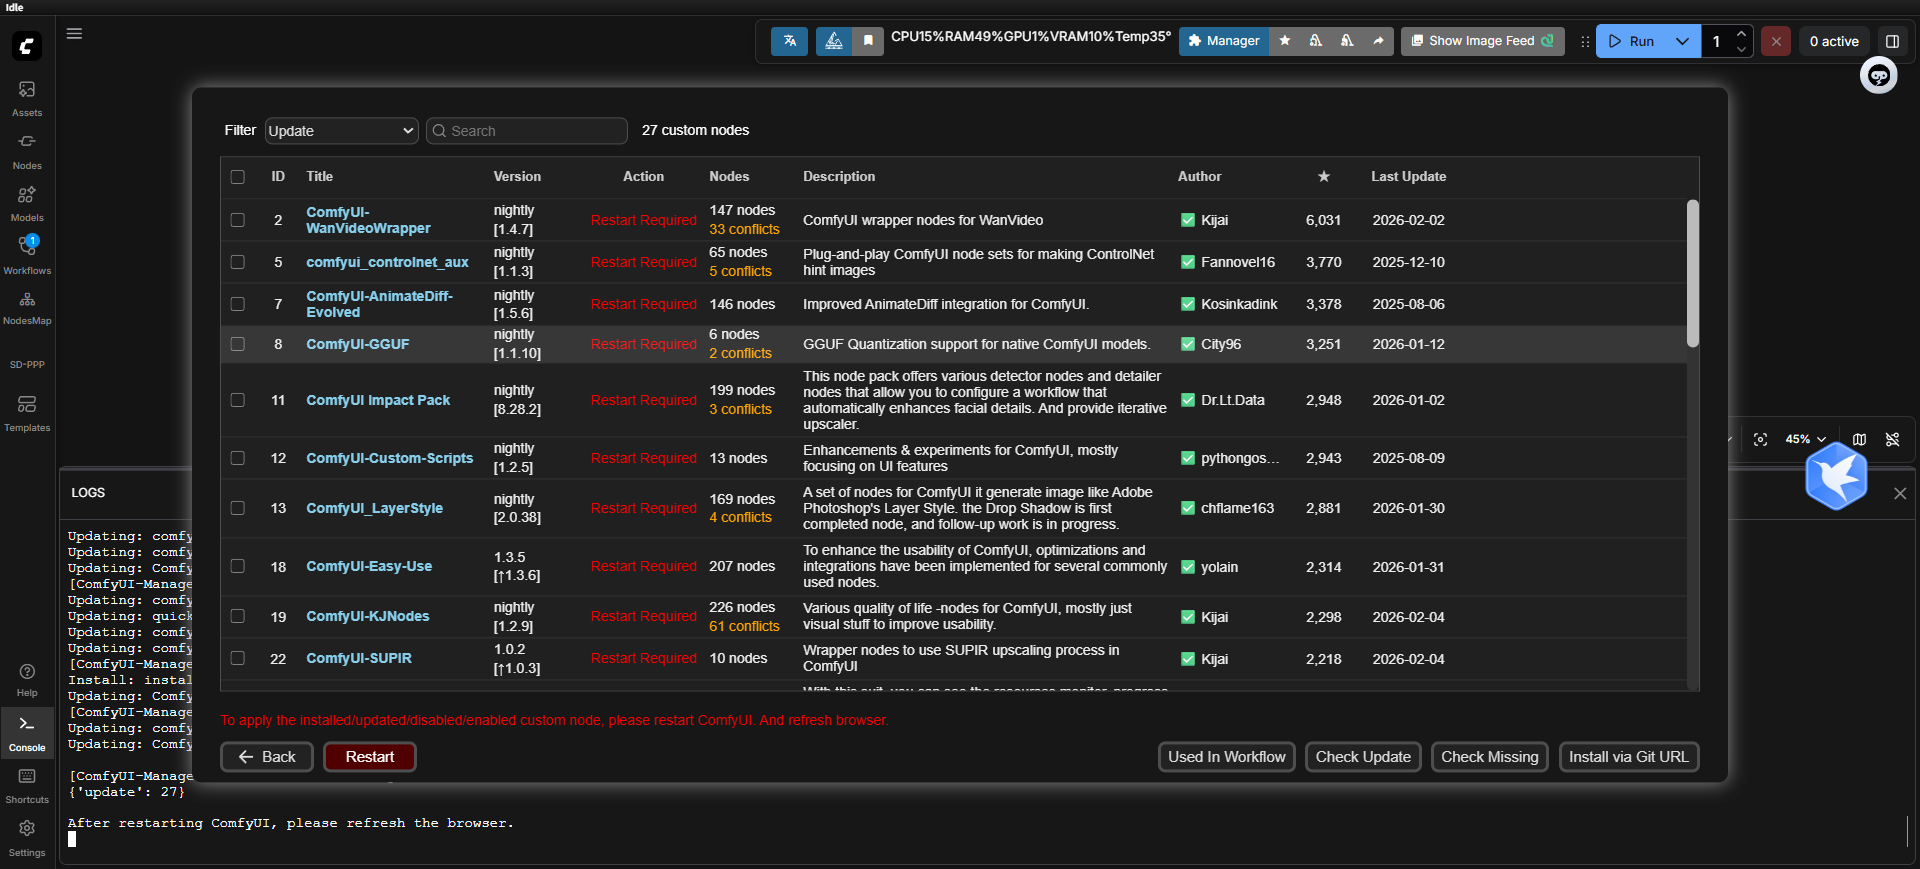Toggle link visibility icon in canvas toolbar
This screenshot has width=1920, height=869.
point(1892,439)
